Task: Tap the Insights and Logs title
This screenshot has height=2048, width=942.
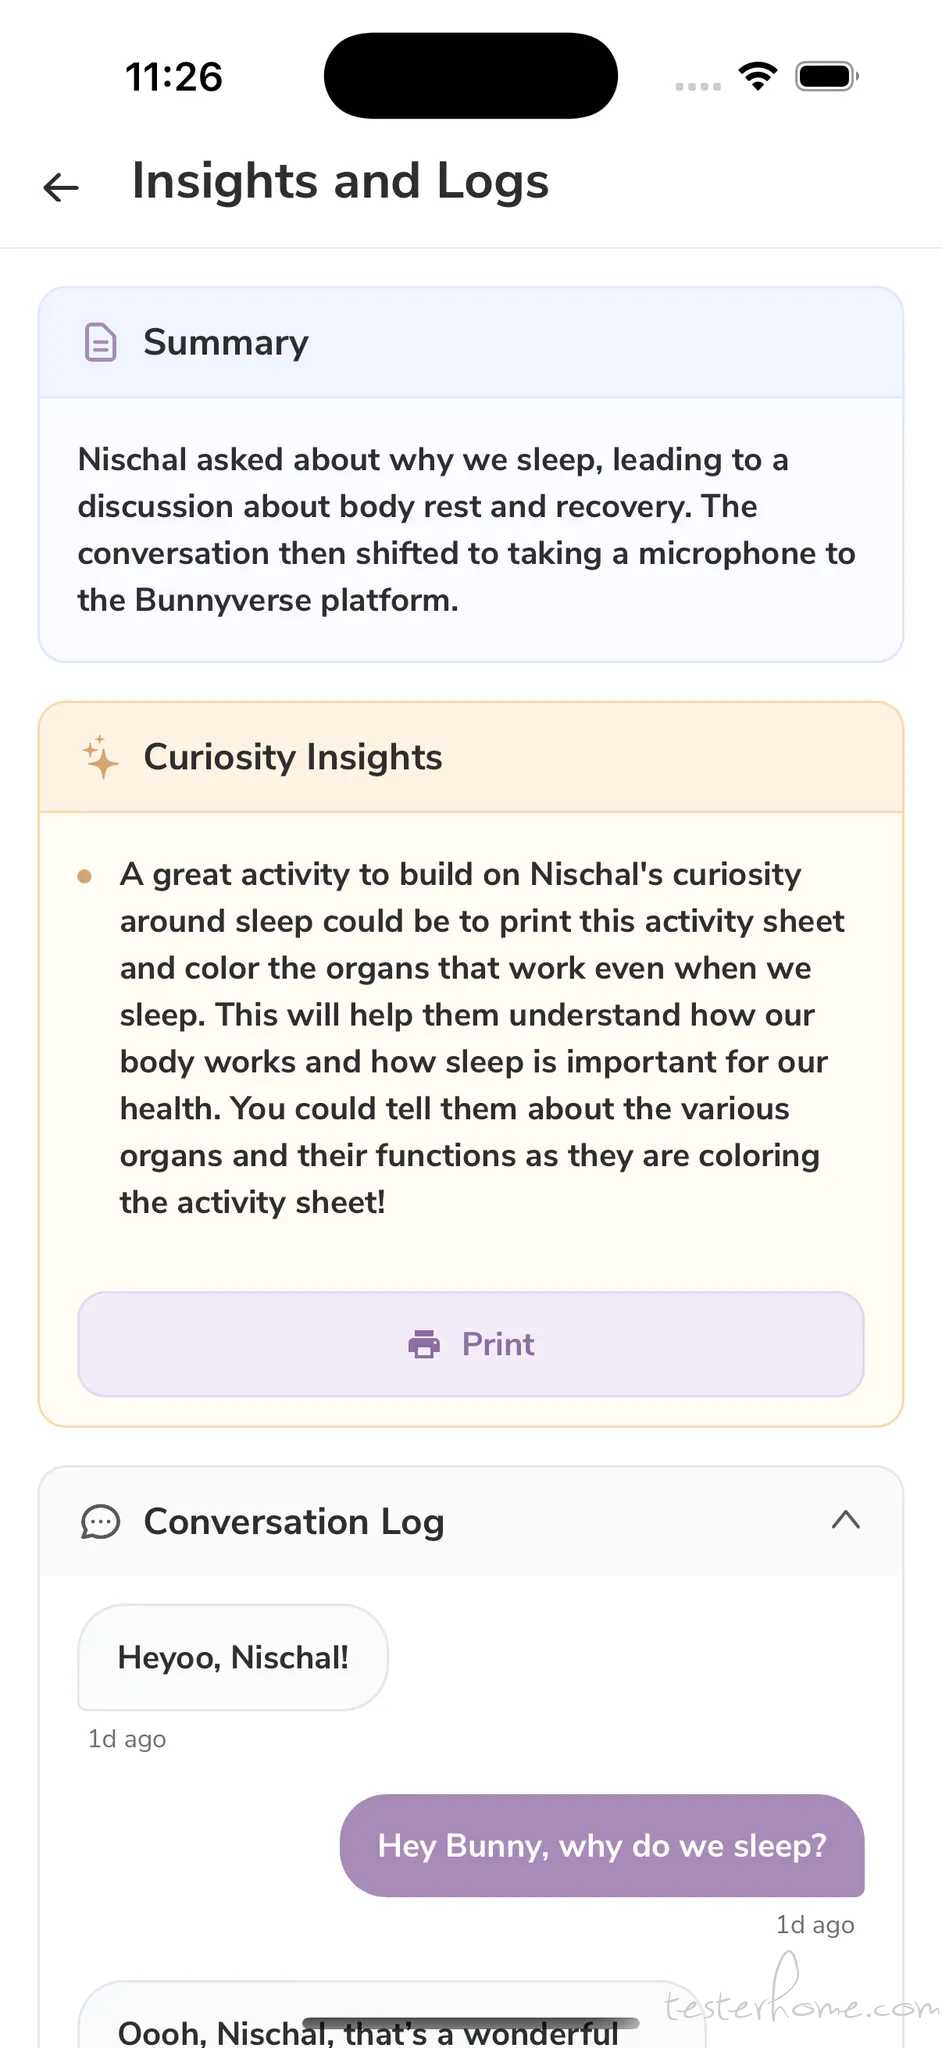Action: [x=341, y=182]
